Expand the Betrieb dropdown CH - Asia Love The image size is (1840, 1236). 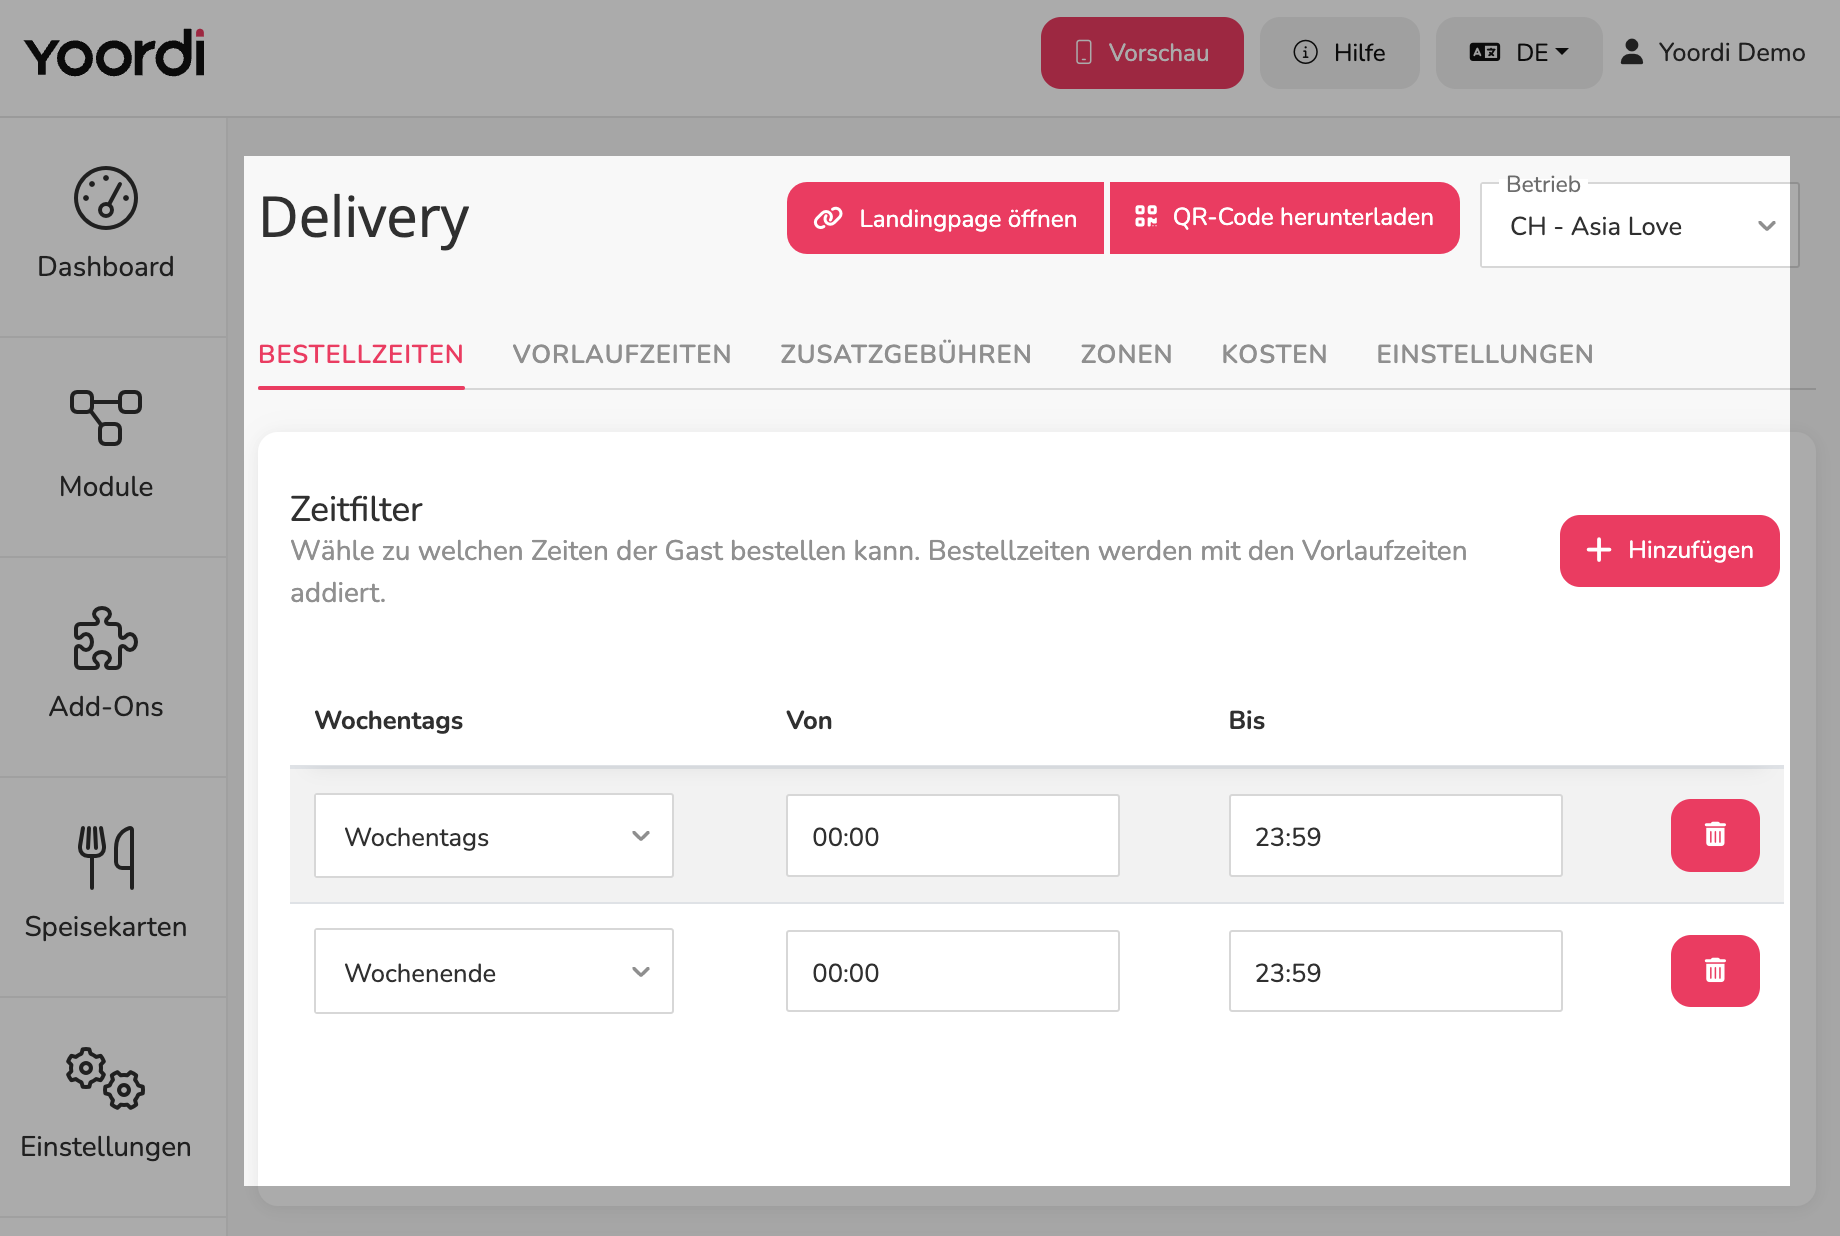[1639, 226]
